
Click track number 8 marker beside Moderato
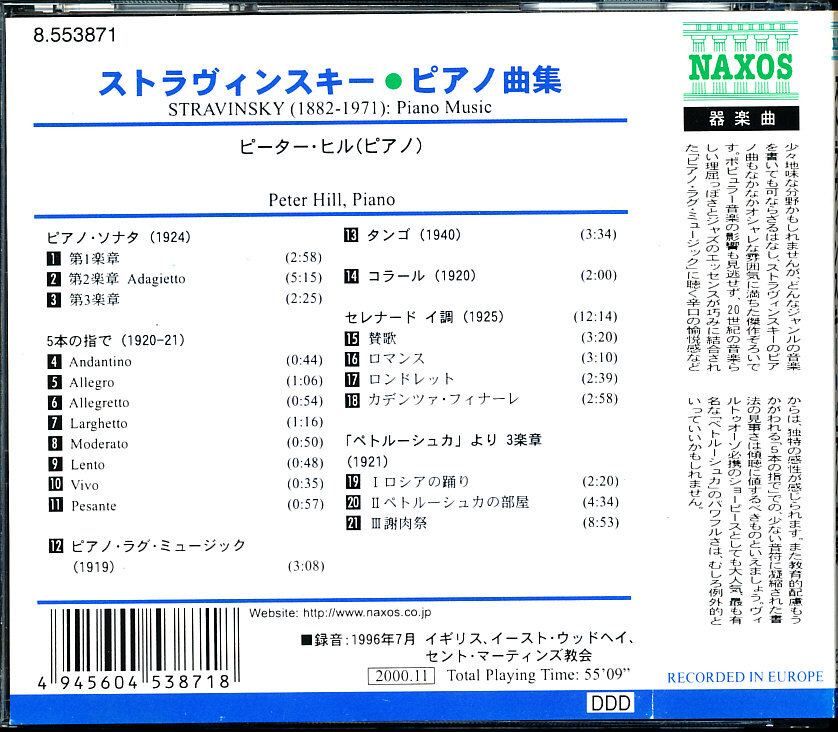pos(55,443)
